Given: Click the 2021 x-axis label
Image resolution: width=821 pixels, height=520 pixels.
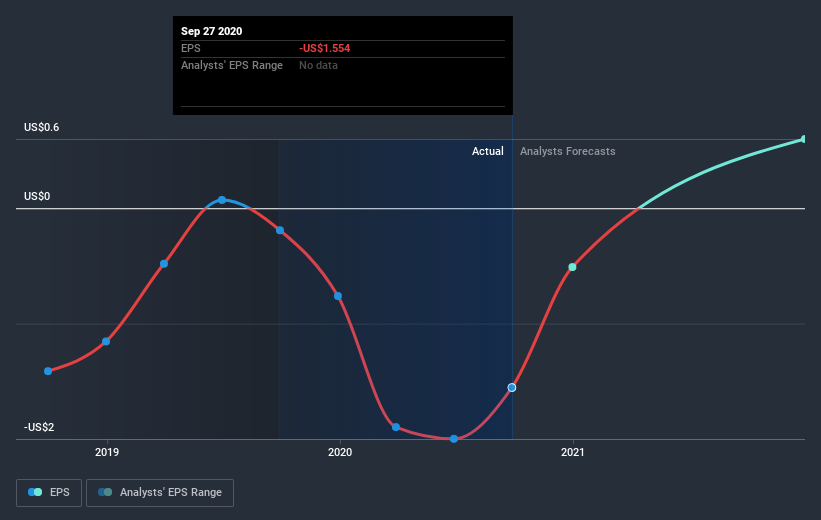Looking at the screenshot, I should [x=572, y=452].
